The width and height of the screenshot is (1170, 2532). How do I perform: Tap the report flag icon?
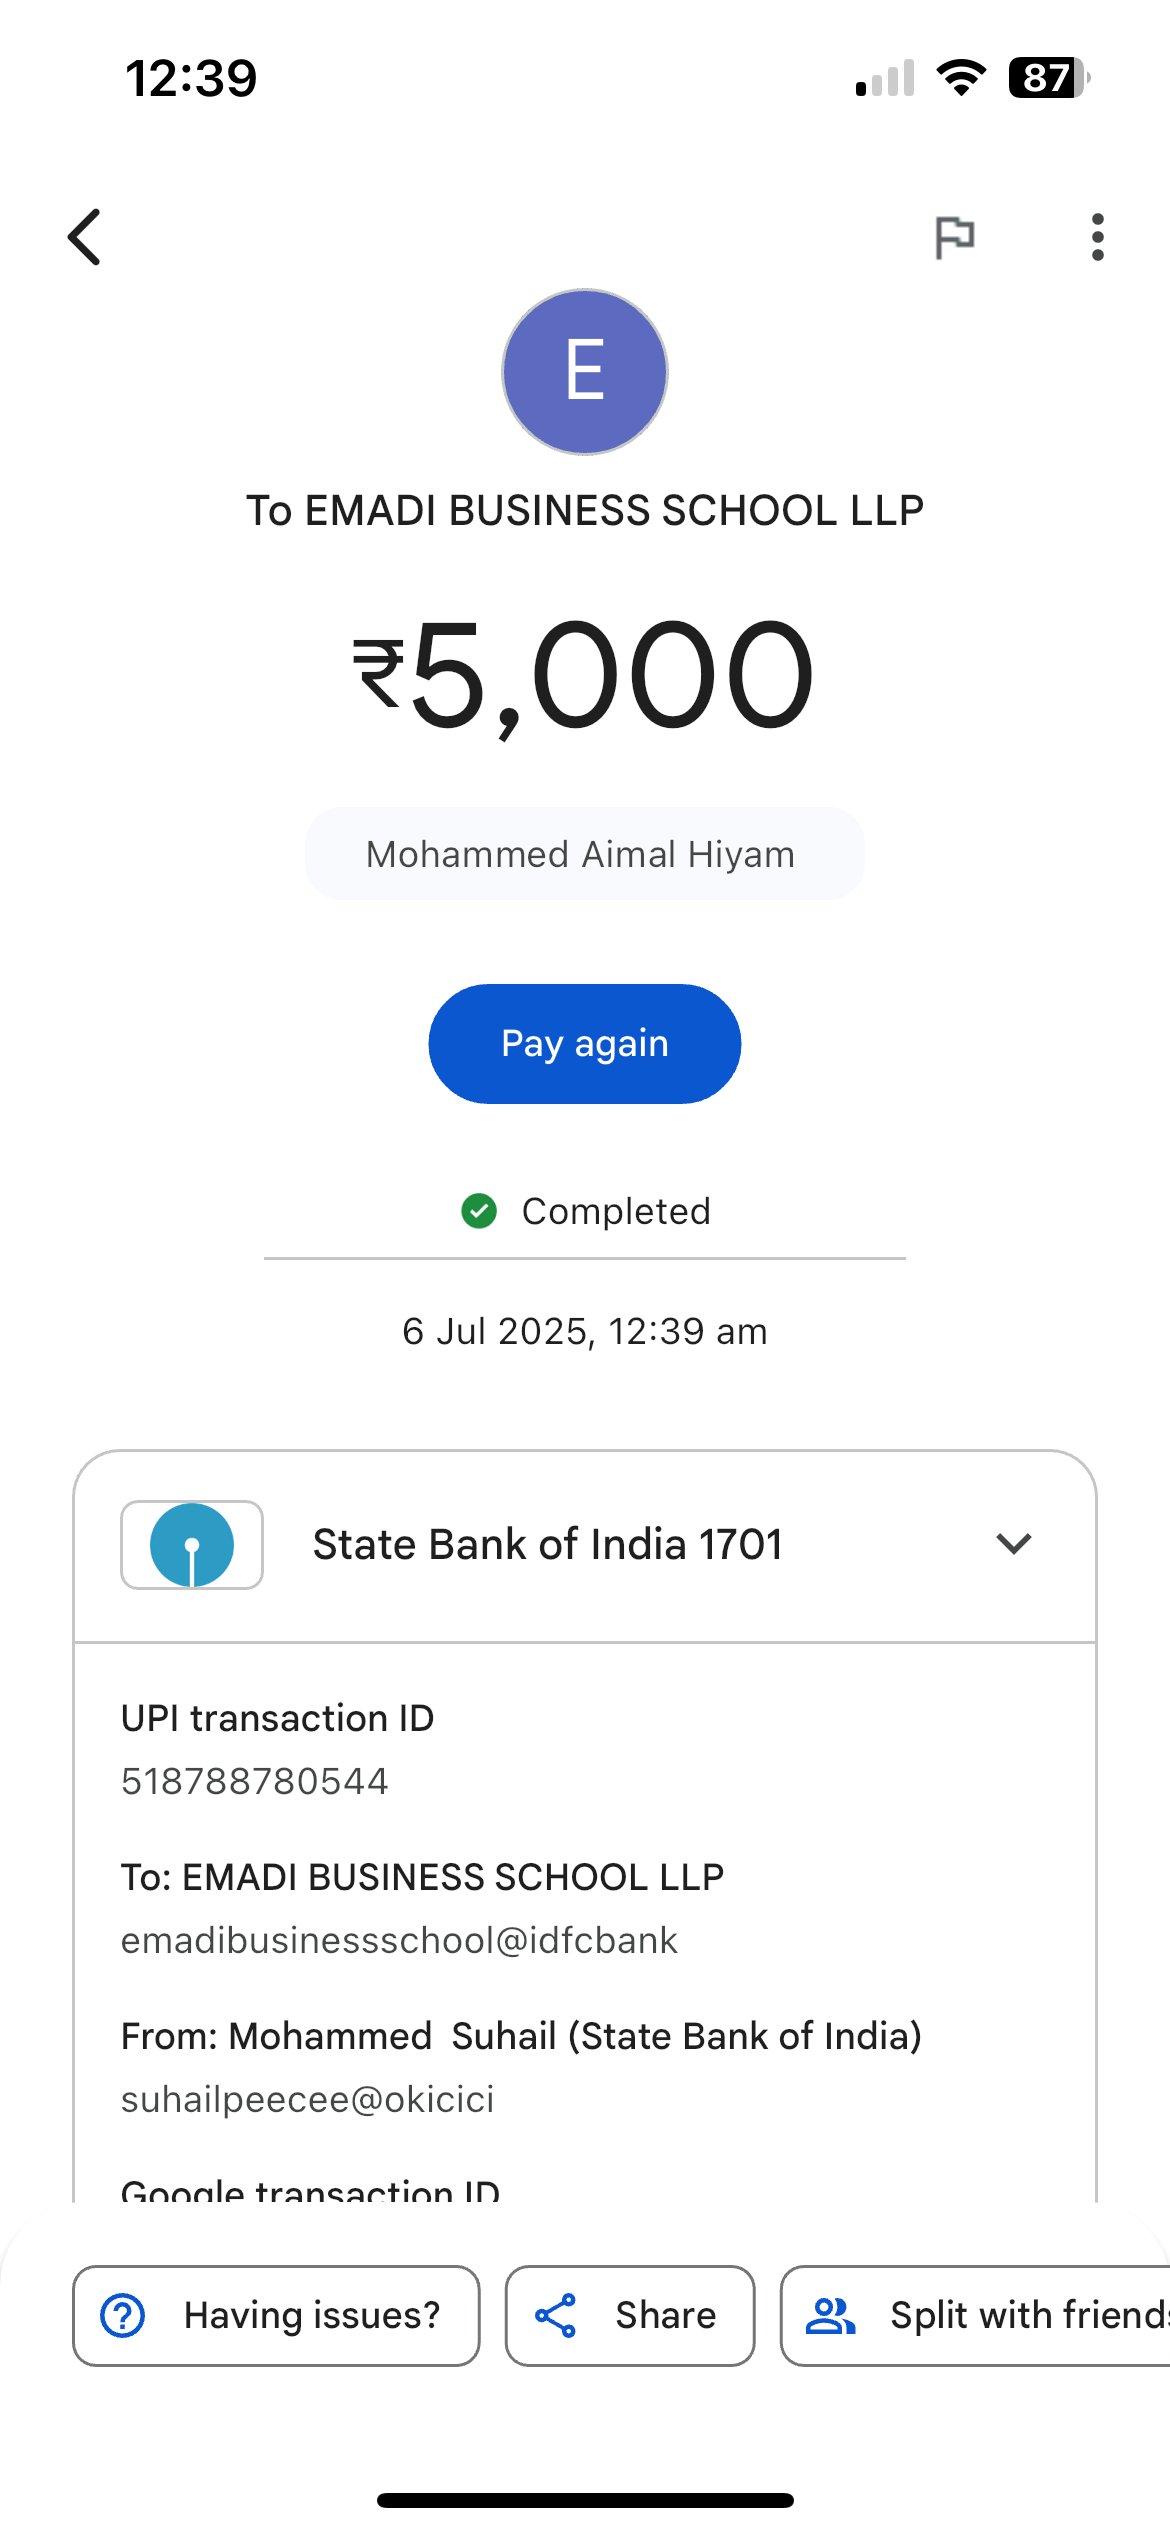coord(954,238)
